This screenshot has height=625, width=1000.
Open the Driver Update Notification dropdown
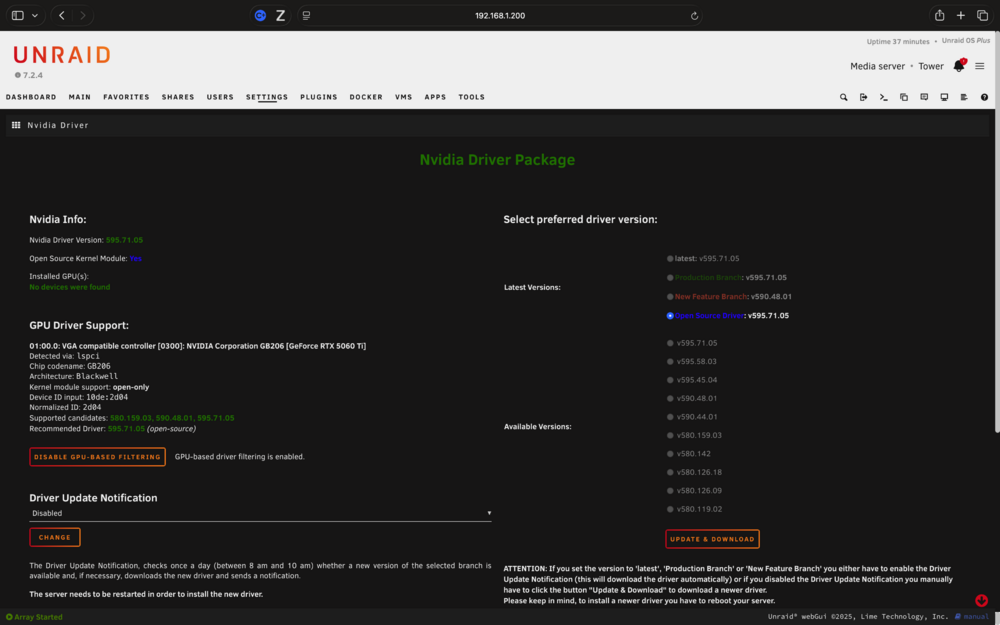click(260, 513)
